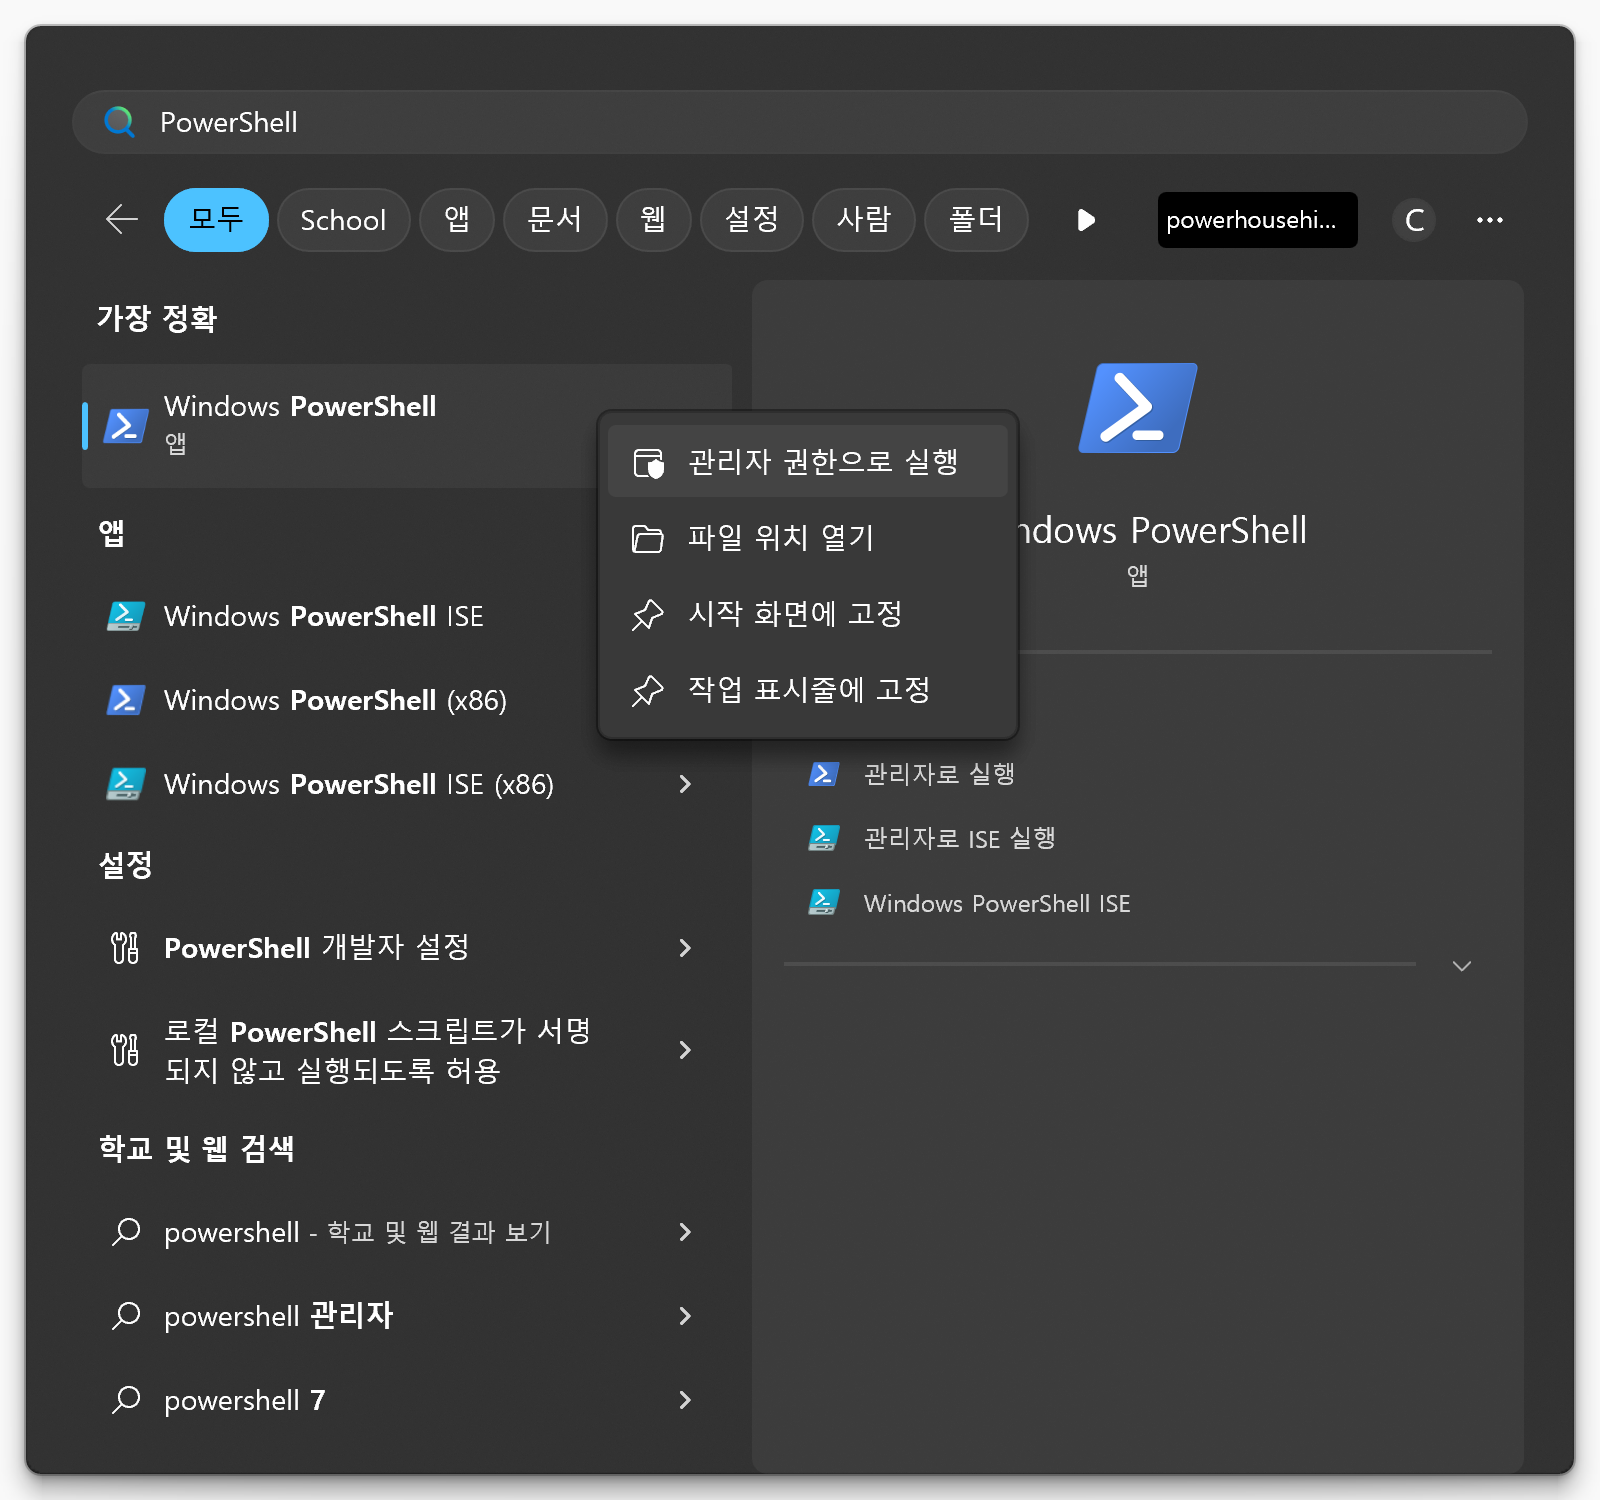Click 관리자로 ISE 실행 in preview pane
The width and height of the screenshot is (1600, 1500).
point(960,838)
